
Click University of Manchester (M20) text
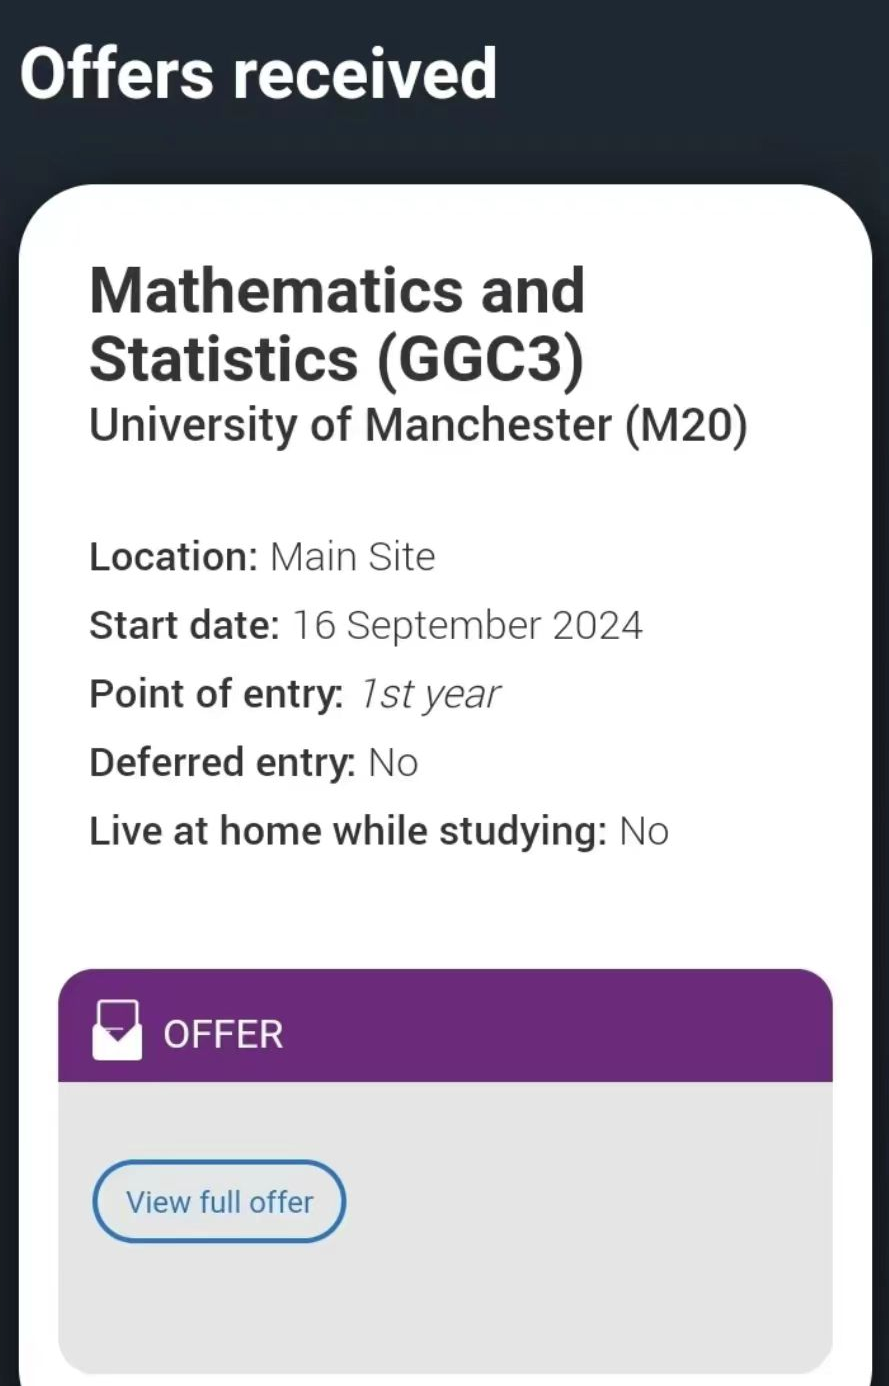(418, 425)
